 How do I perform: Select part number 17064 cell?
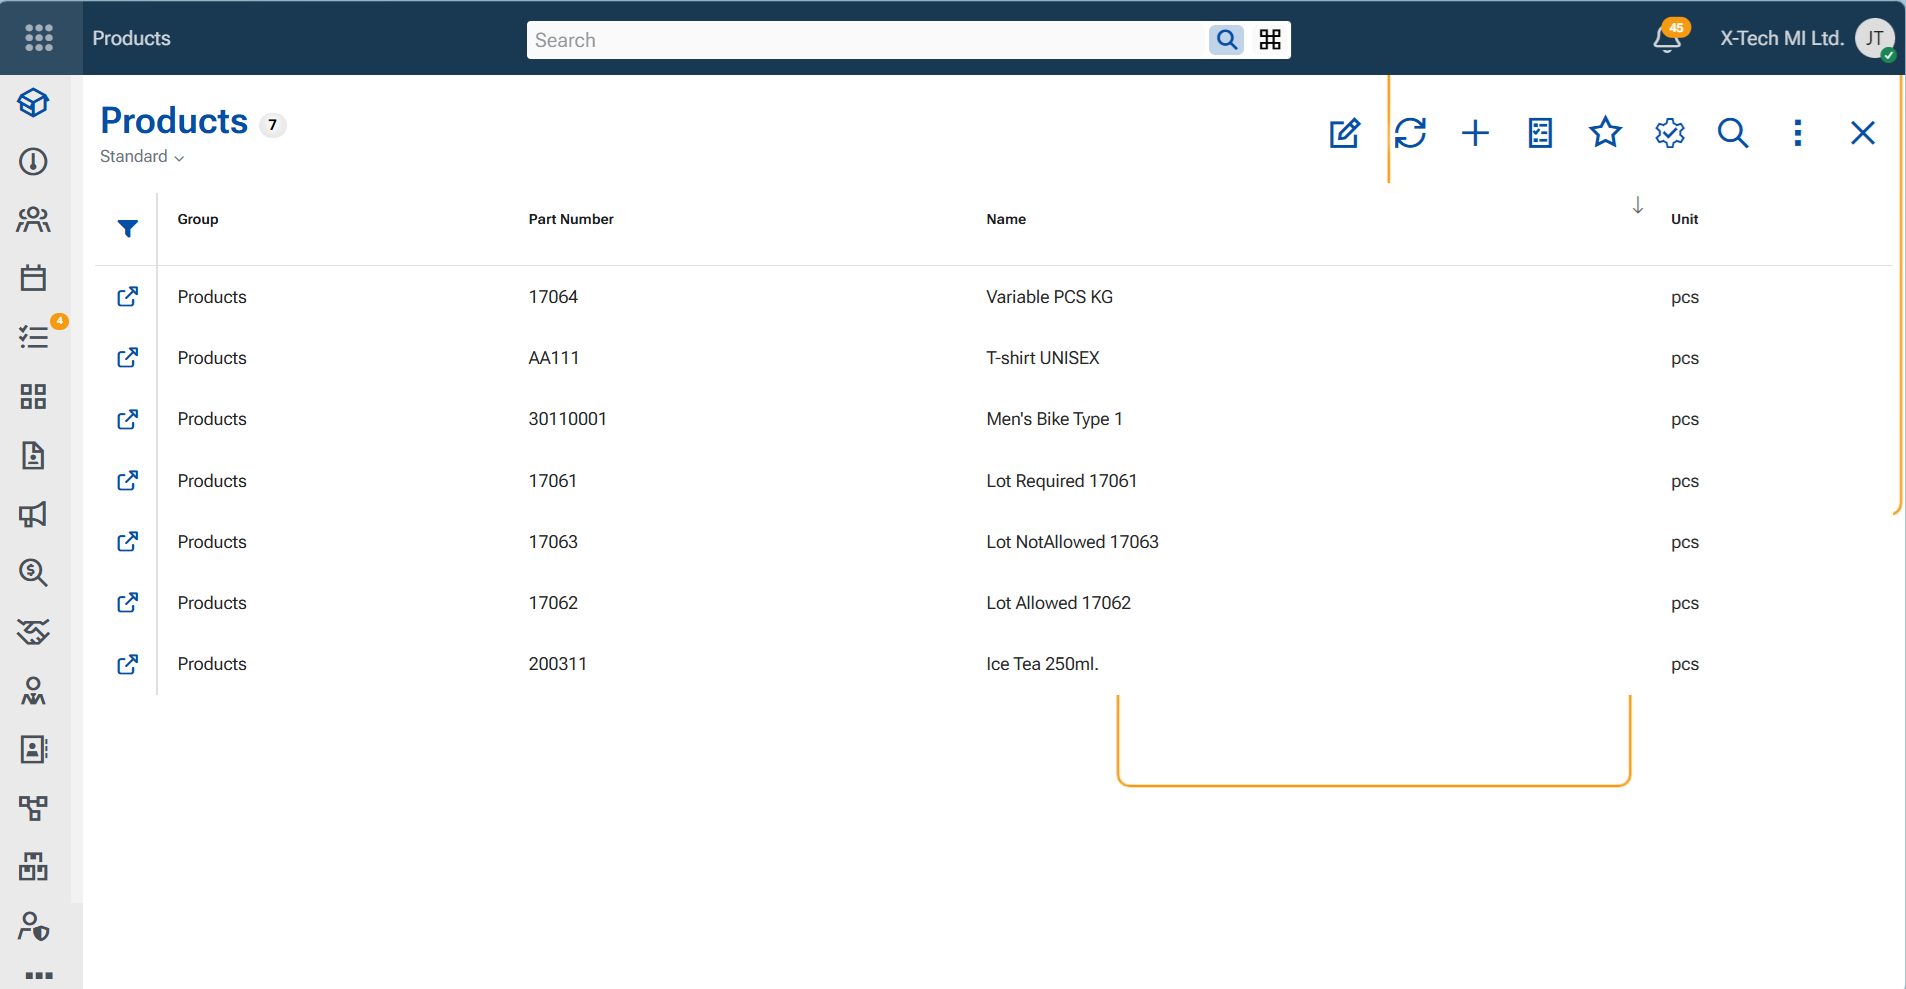pyautogui.click(x=553, y=297)
